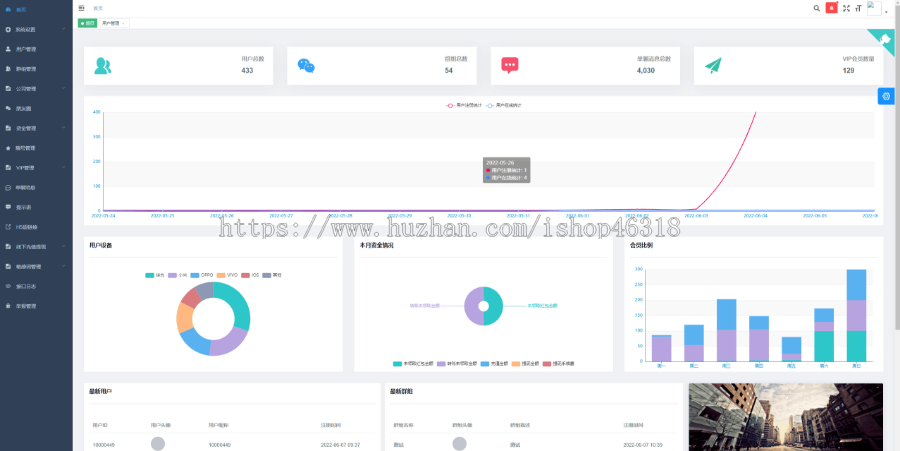This screenshot has height=451, width=900.
Task: Click the green paper plane VIP icon
Action: pyautogui.click(x=713, y=65)
